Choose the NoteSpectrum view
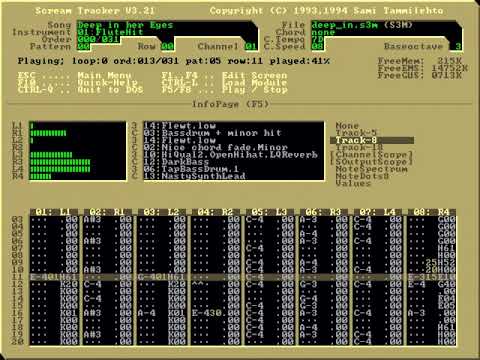Viewport: 480px width, 360px height. (x=371, y=169)
